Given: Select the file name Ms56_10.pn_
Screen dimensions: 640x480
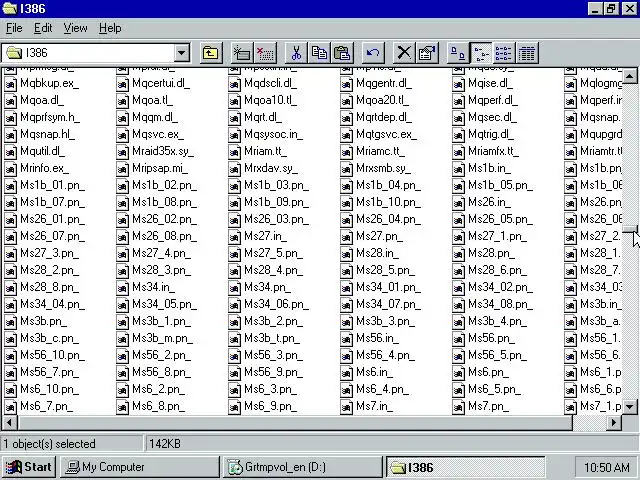Looking at the screenshot, I should [x=53, y=356].
